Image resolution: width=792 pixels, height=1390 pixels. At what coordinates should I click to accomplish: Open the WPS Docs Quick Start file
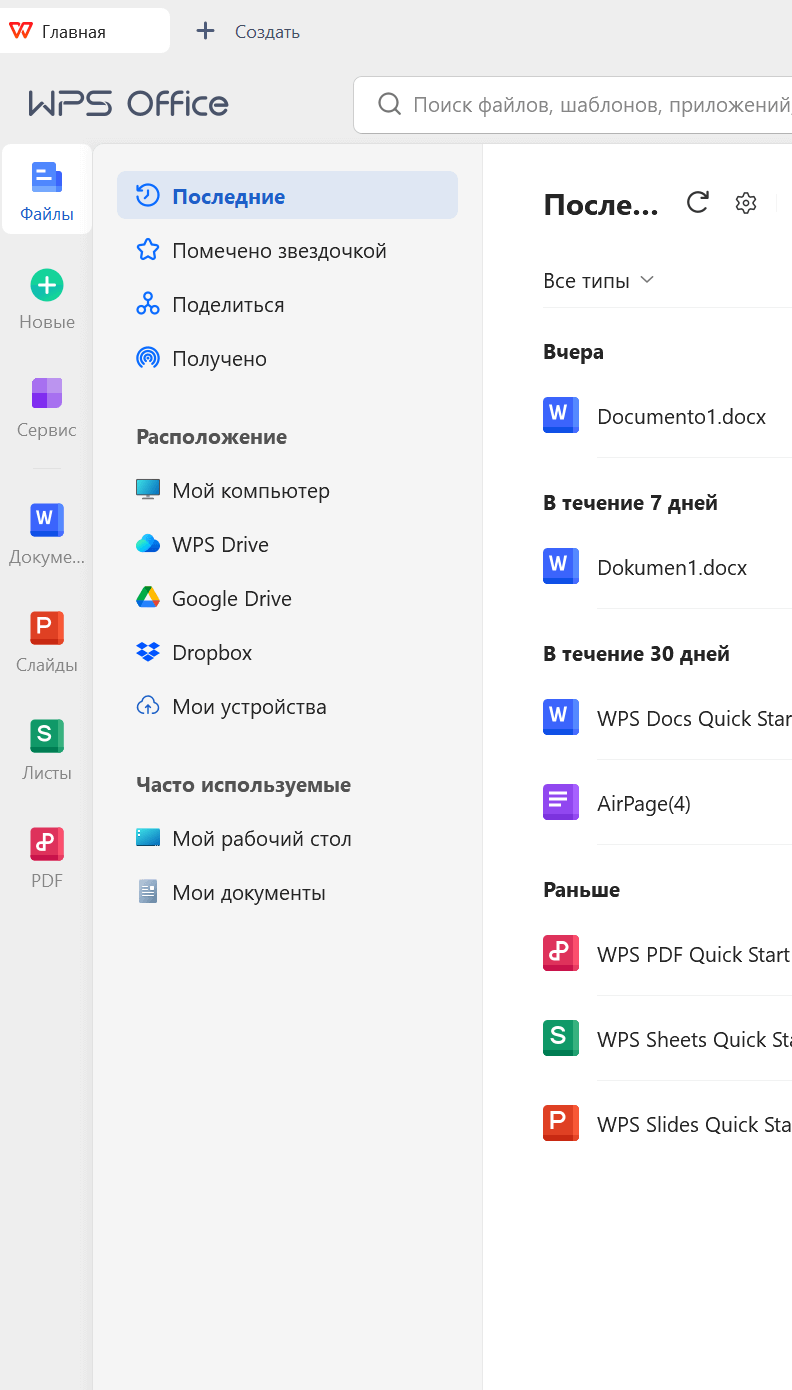(694, 718)
